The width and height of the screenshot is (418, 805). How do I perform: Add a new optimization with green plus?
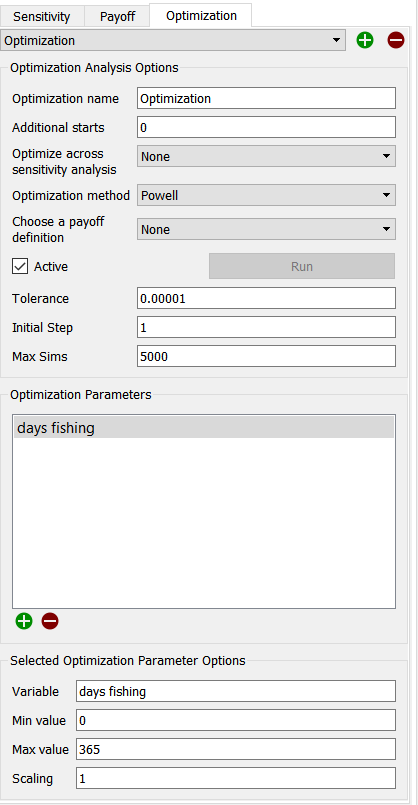tap(365, 41)
